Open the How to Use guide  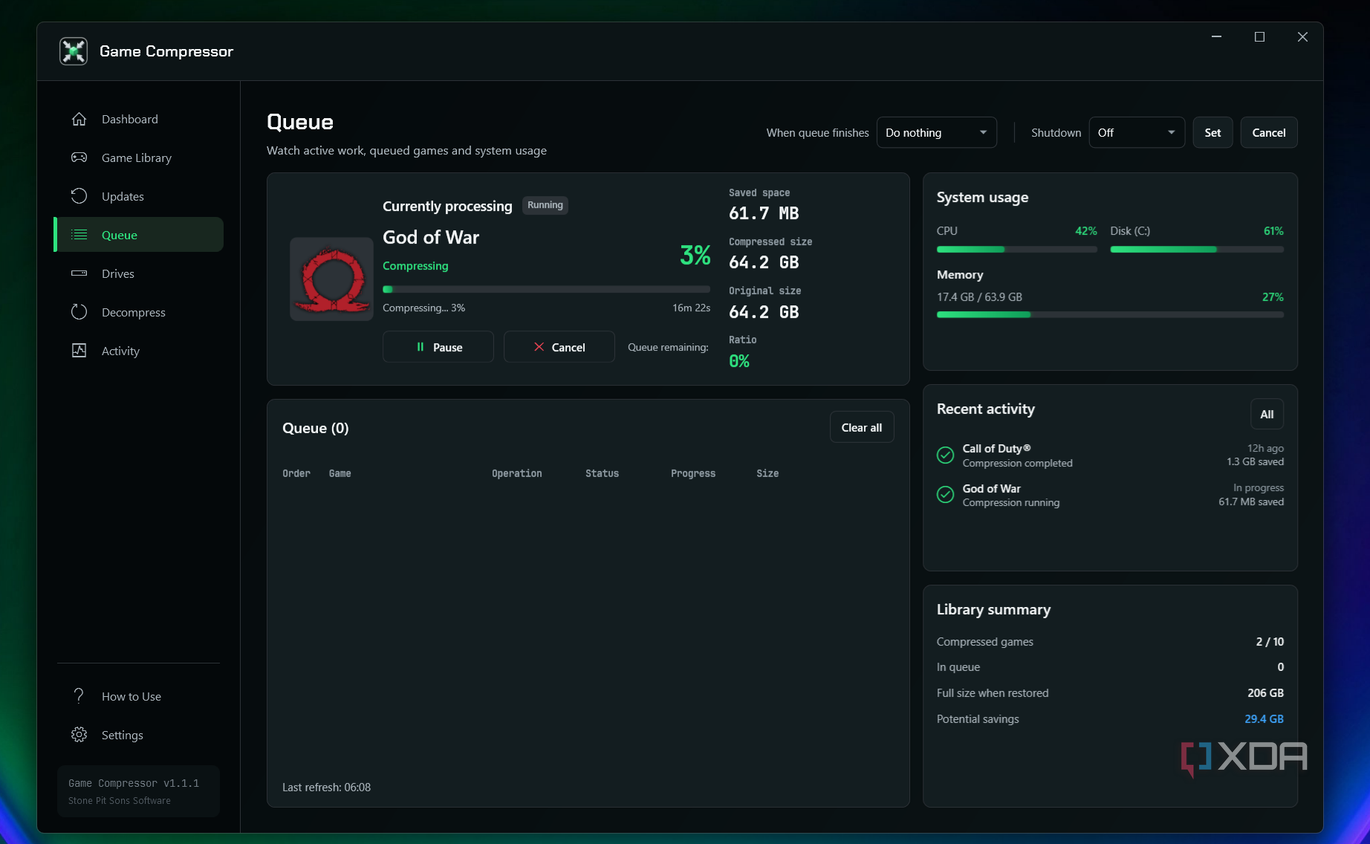(x=139, y=696)
